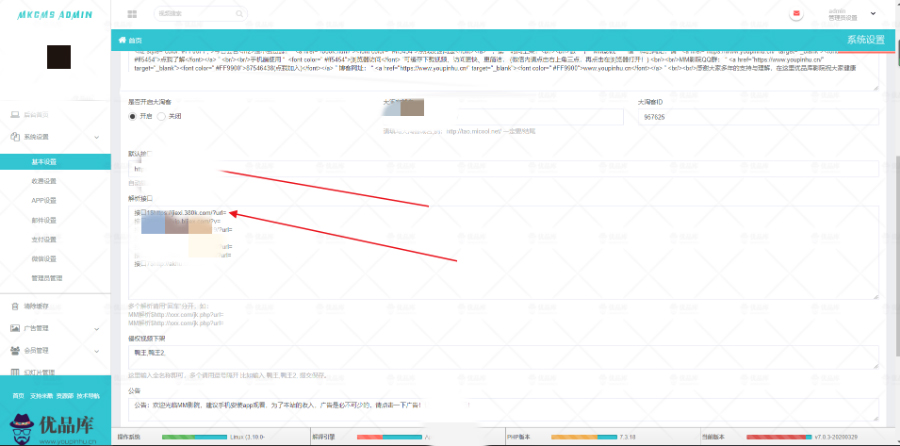Screen dimensions: 900x446
Task: Click the 大淘客ID label
Action: 650,102
